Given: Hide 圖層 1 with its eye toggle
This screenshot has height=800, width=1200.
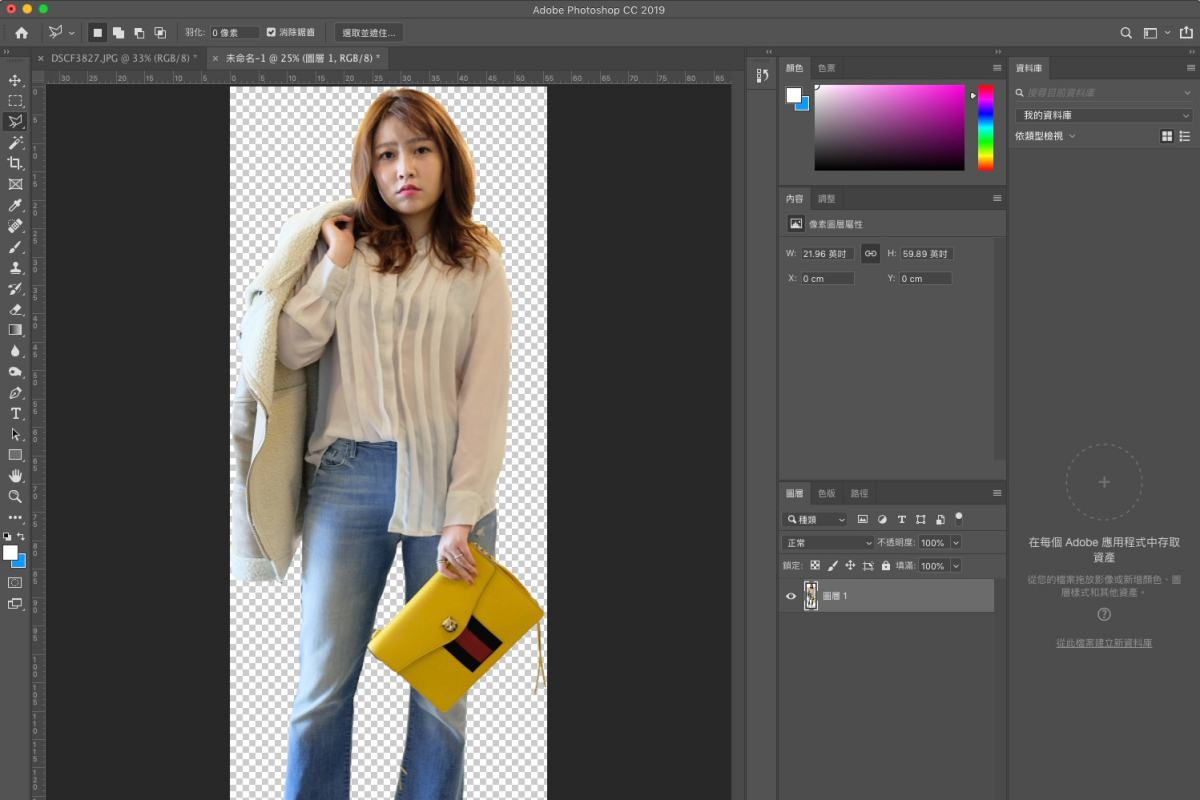Looking at the screenshot, I should pyautogui.click(x=789, y=595).
